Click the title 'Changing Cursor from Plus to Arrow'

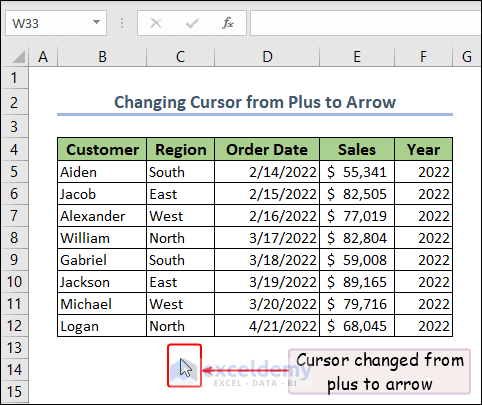[x=255, y=102]
